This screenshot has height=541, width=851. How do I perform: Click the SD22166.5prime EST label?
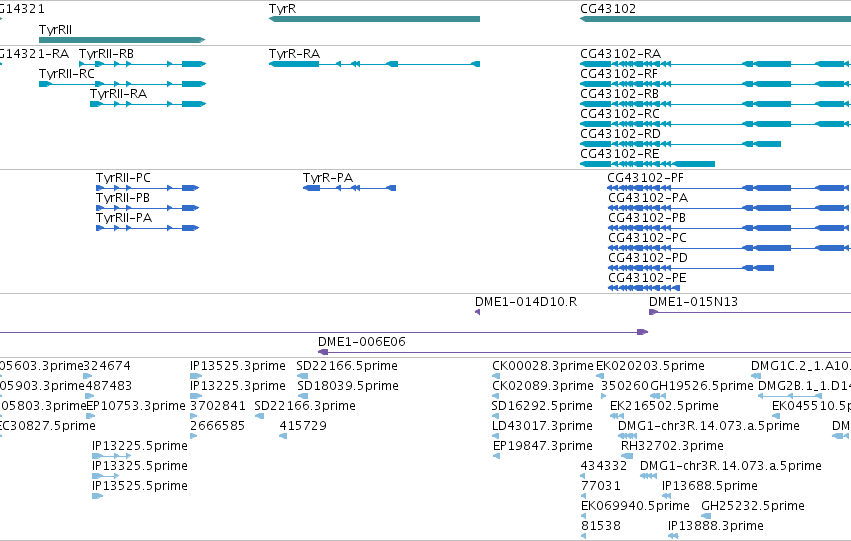tap(347, 366)
